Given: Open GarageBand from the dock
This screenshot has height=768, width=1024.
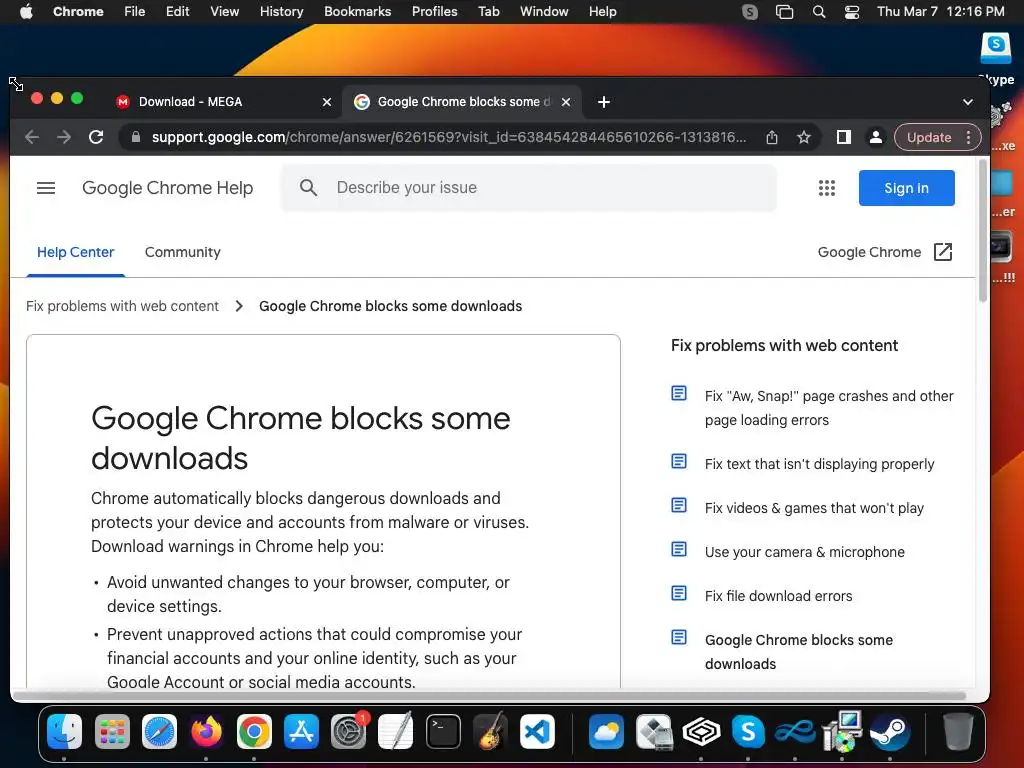Looking at the screenshot, I should coord(490,732).
